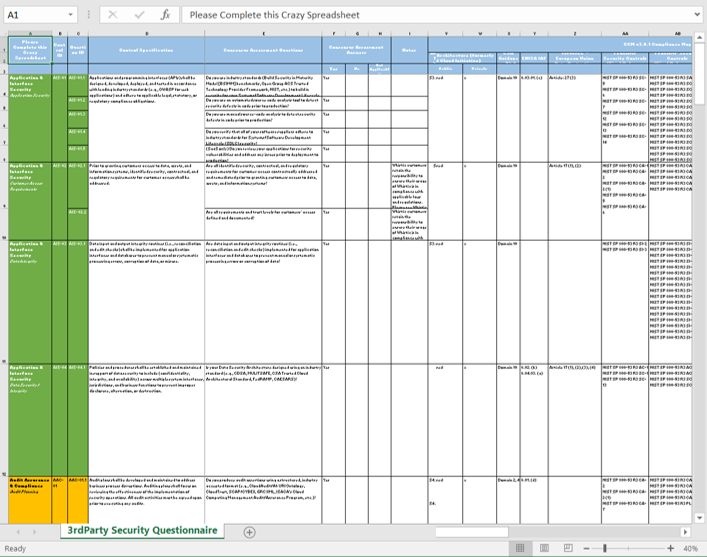Click the horizontal scrollbar right arrow
This screenshot has height=557, width=707.
tap(685, 532)
